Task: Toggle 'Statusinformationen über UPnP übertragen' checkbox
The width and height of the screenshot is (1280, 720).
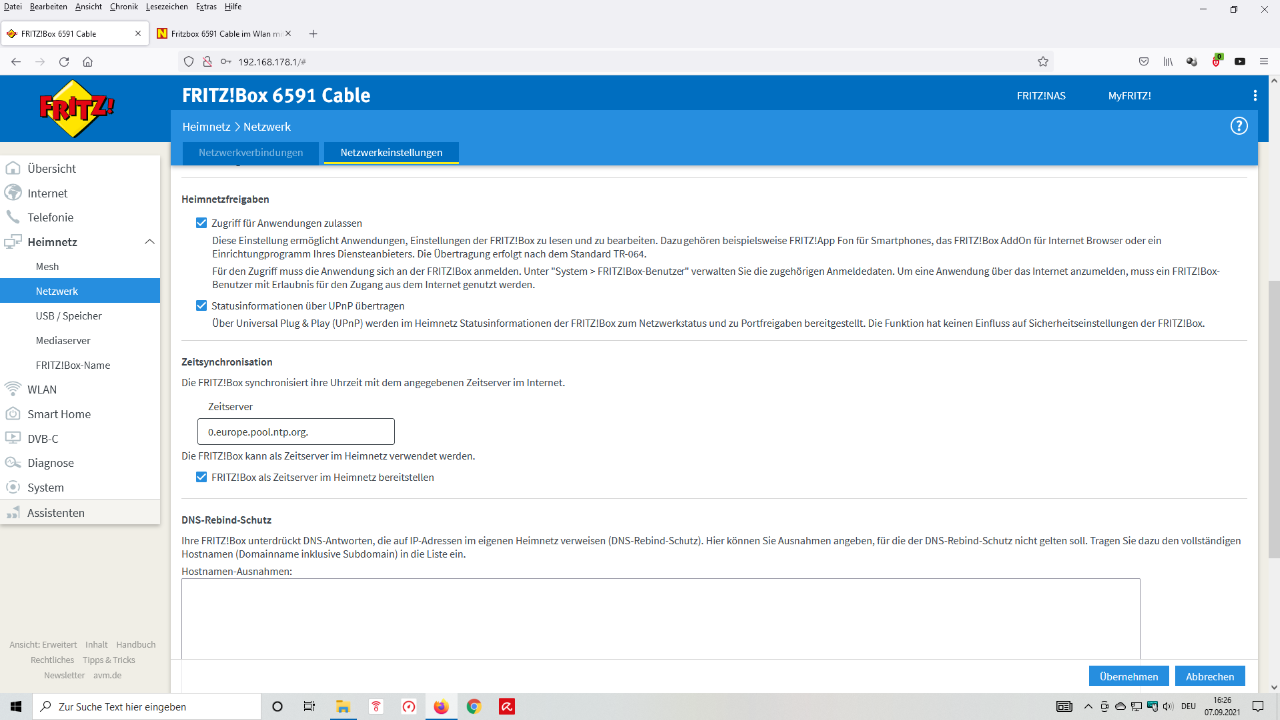Action: (x=202, y=305)
